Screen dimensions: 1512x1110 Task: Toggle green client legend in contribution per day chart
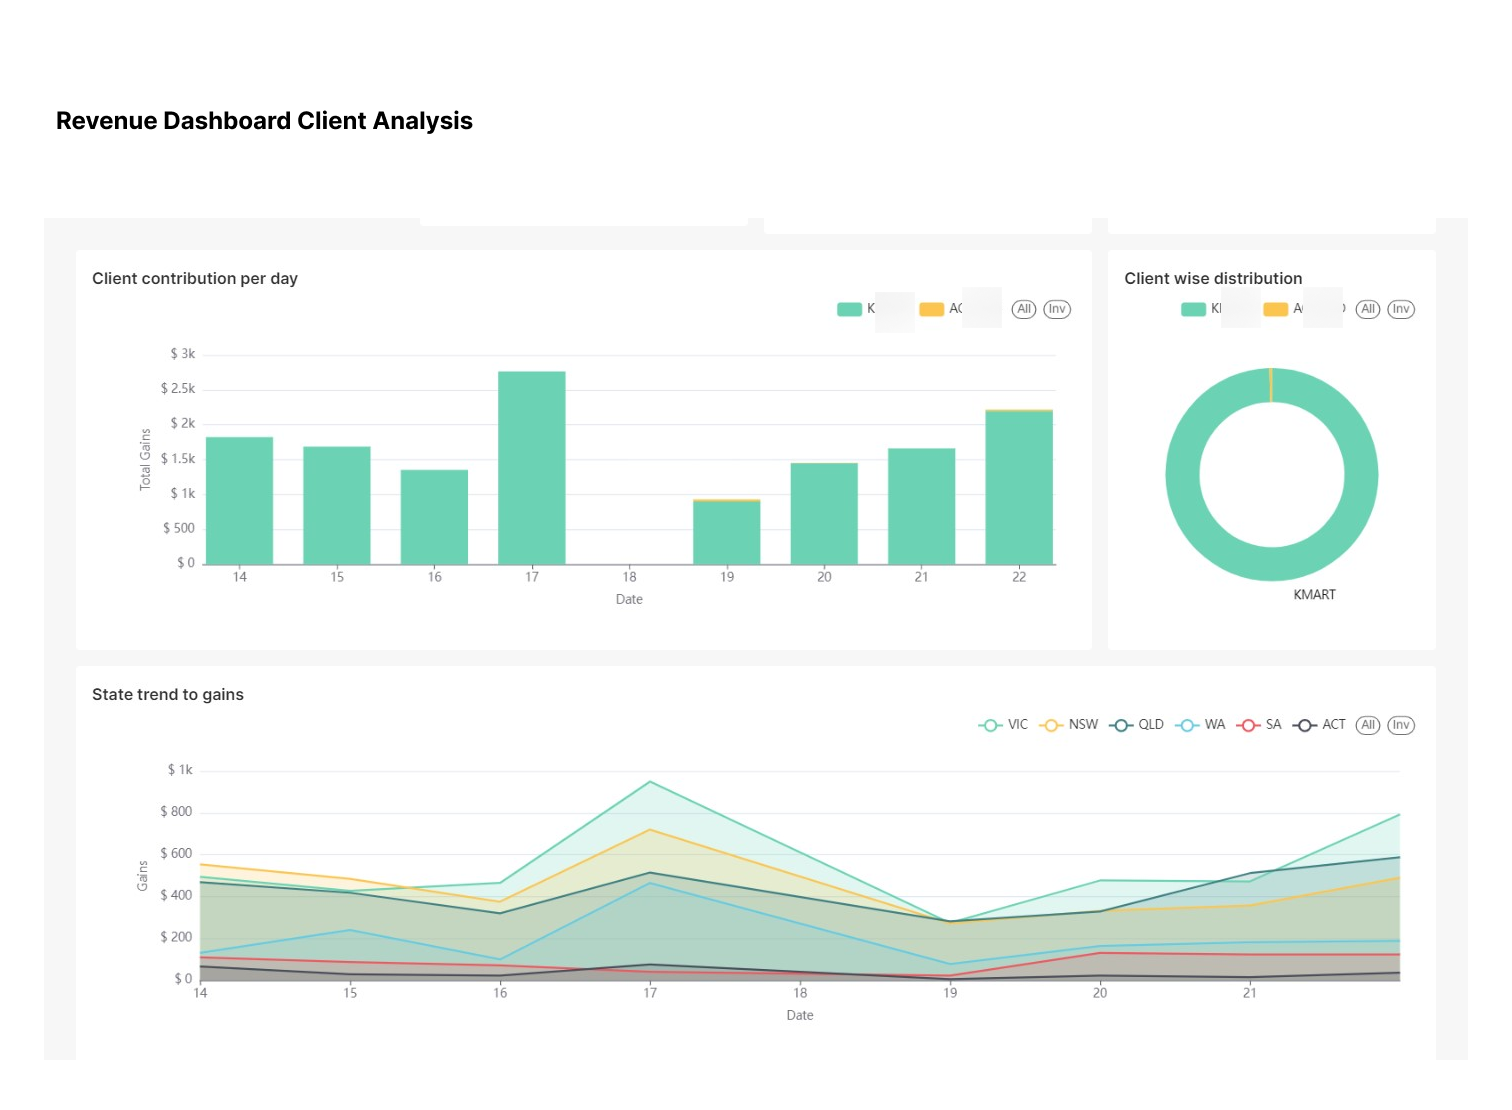856,309
